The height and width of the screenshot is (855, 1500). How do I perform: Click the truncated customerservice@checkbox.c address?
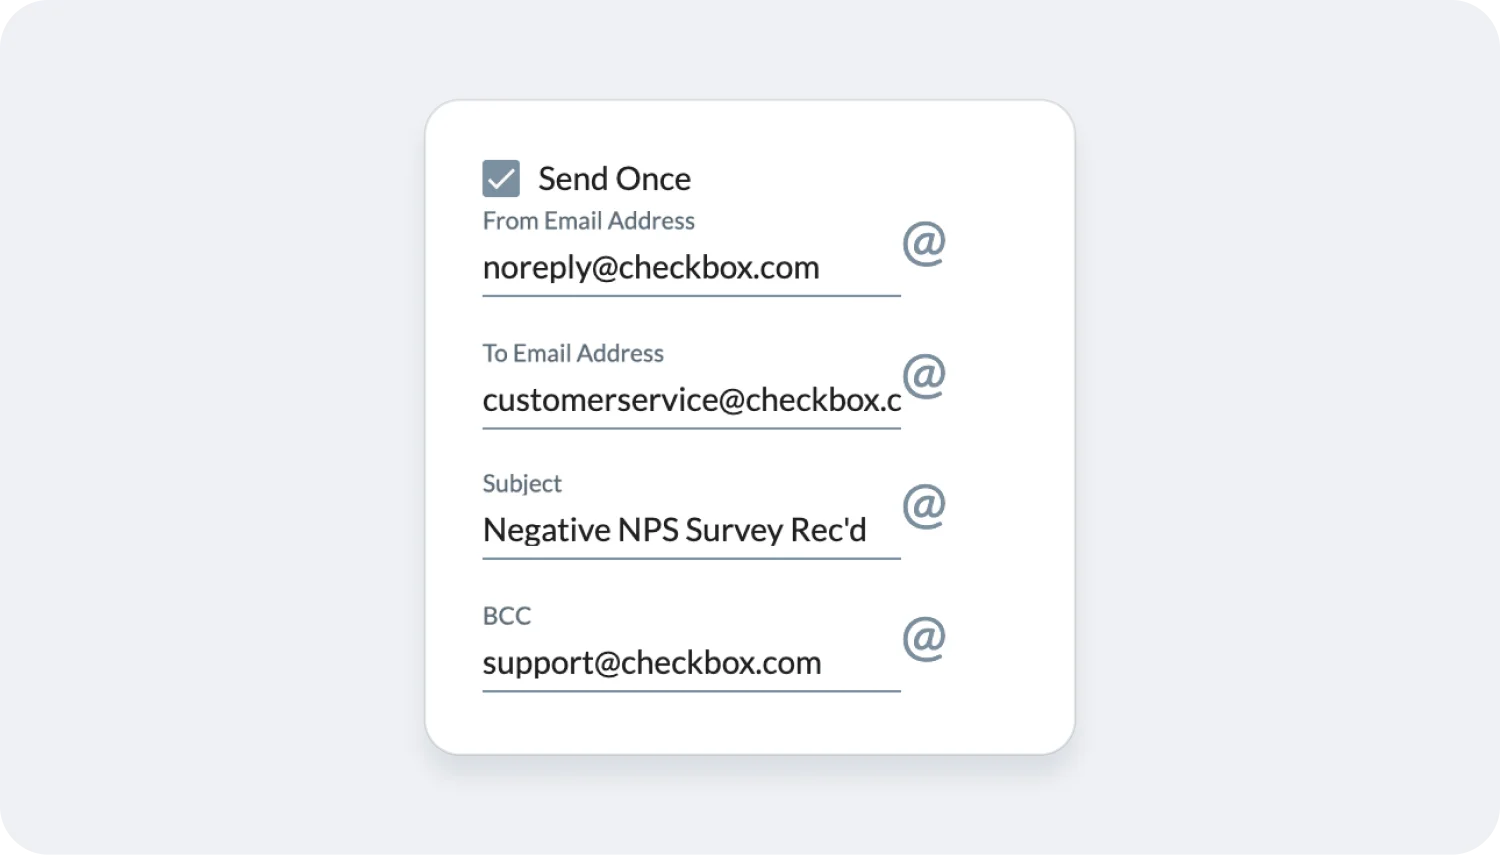point(690,399)
